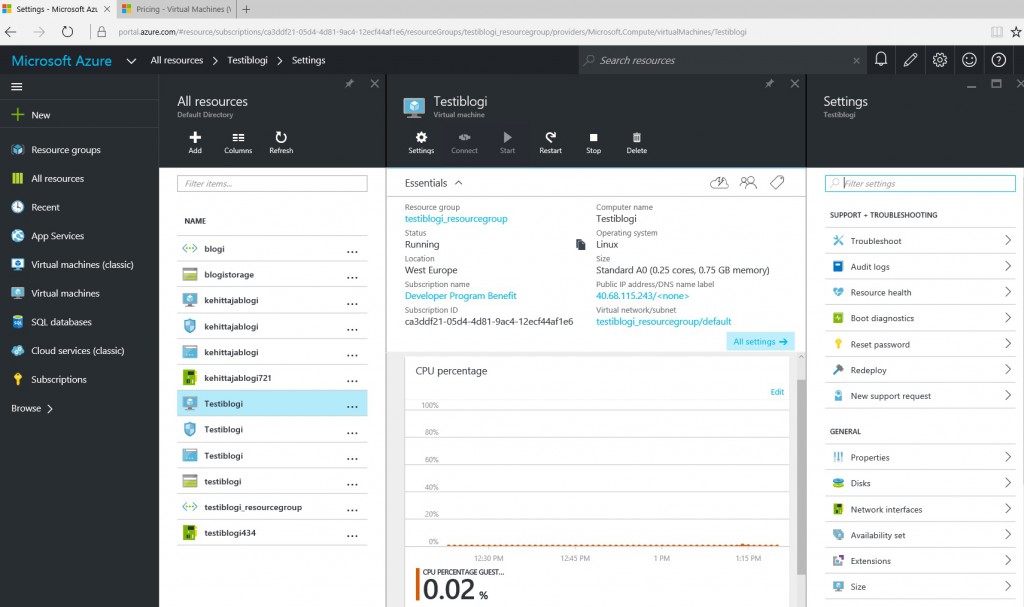
Task: Click browser Refresh button
Action: (67, 31)
